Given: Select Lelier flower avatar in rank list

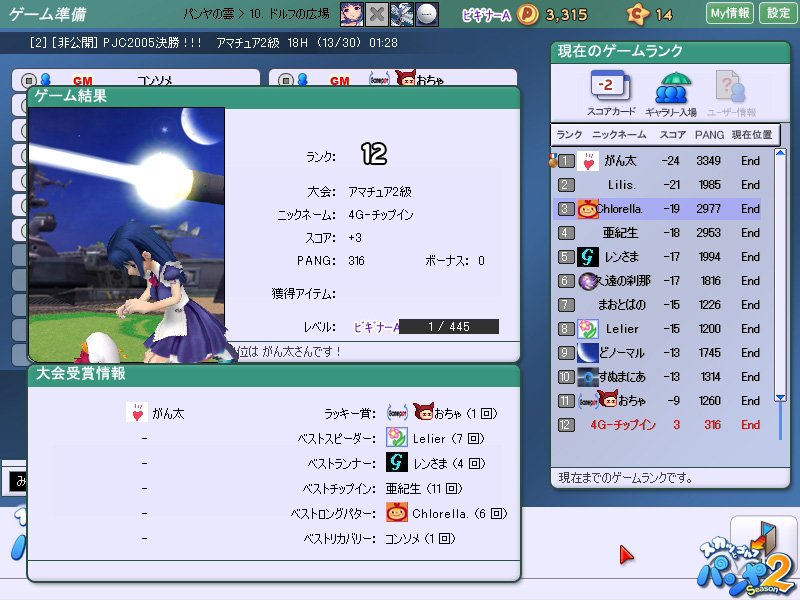Looking at the screenshot, I should pos(588,329).
